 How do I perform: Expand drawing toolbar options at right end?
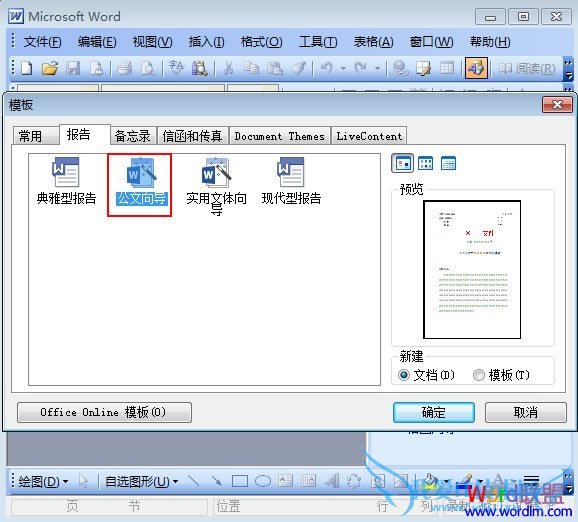coord(568,482)
